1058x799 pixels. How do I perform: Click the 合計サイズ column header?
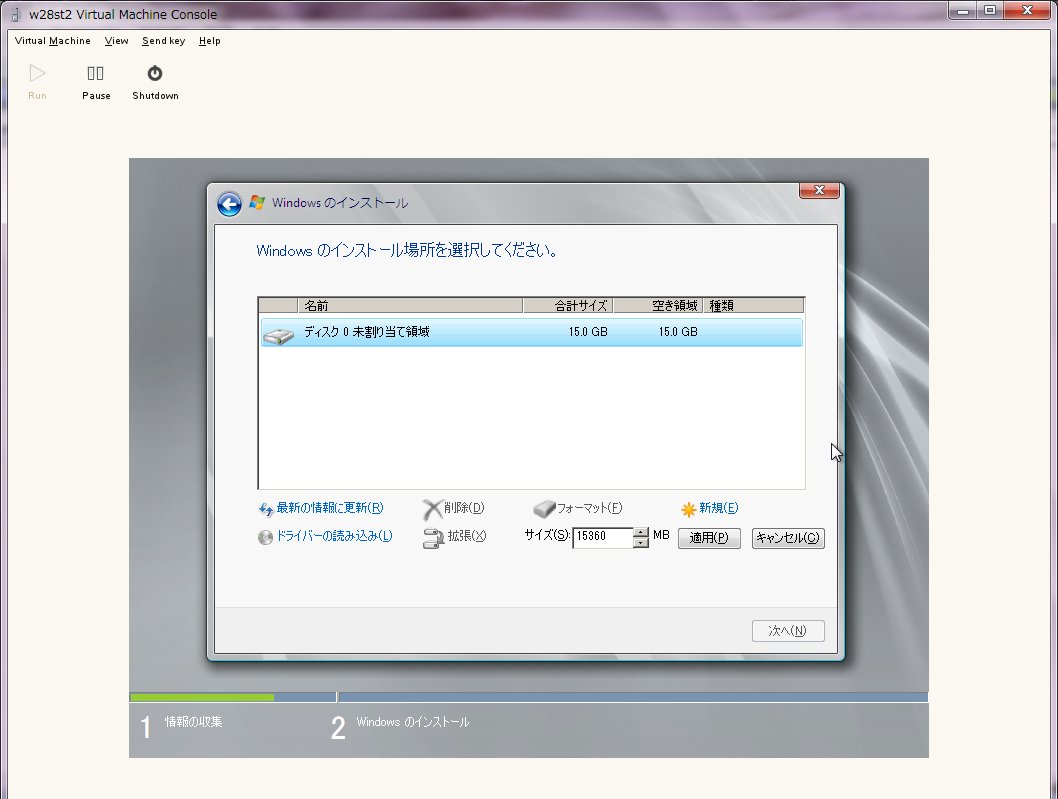click(x=568, y=306)
